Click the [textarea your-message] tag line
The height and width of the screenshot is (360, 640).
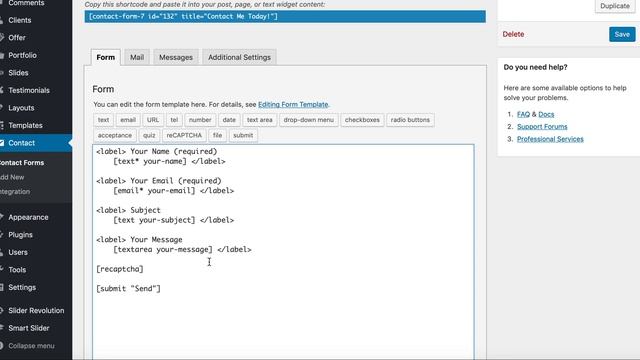tap(182, 249)
